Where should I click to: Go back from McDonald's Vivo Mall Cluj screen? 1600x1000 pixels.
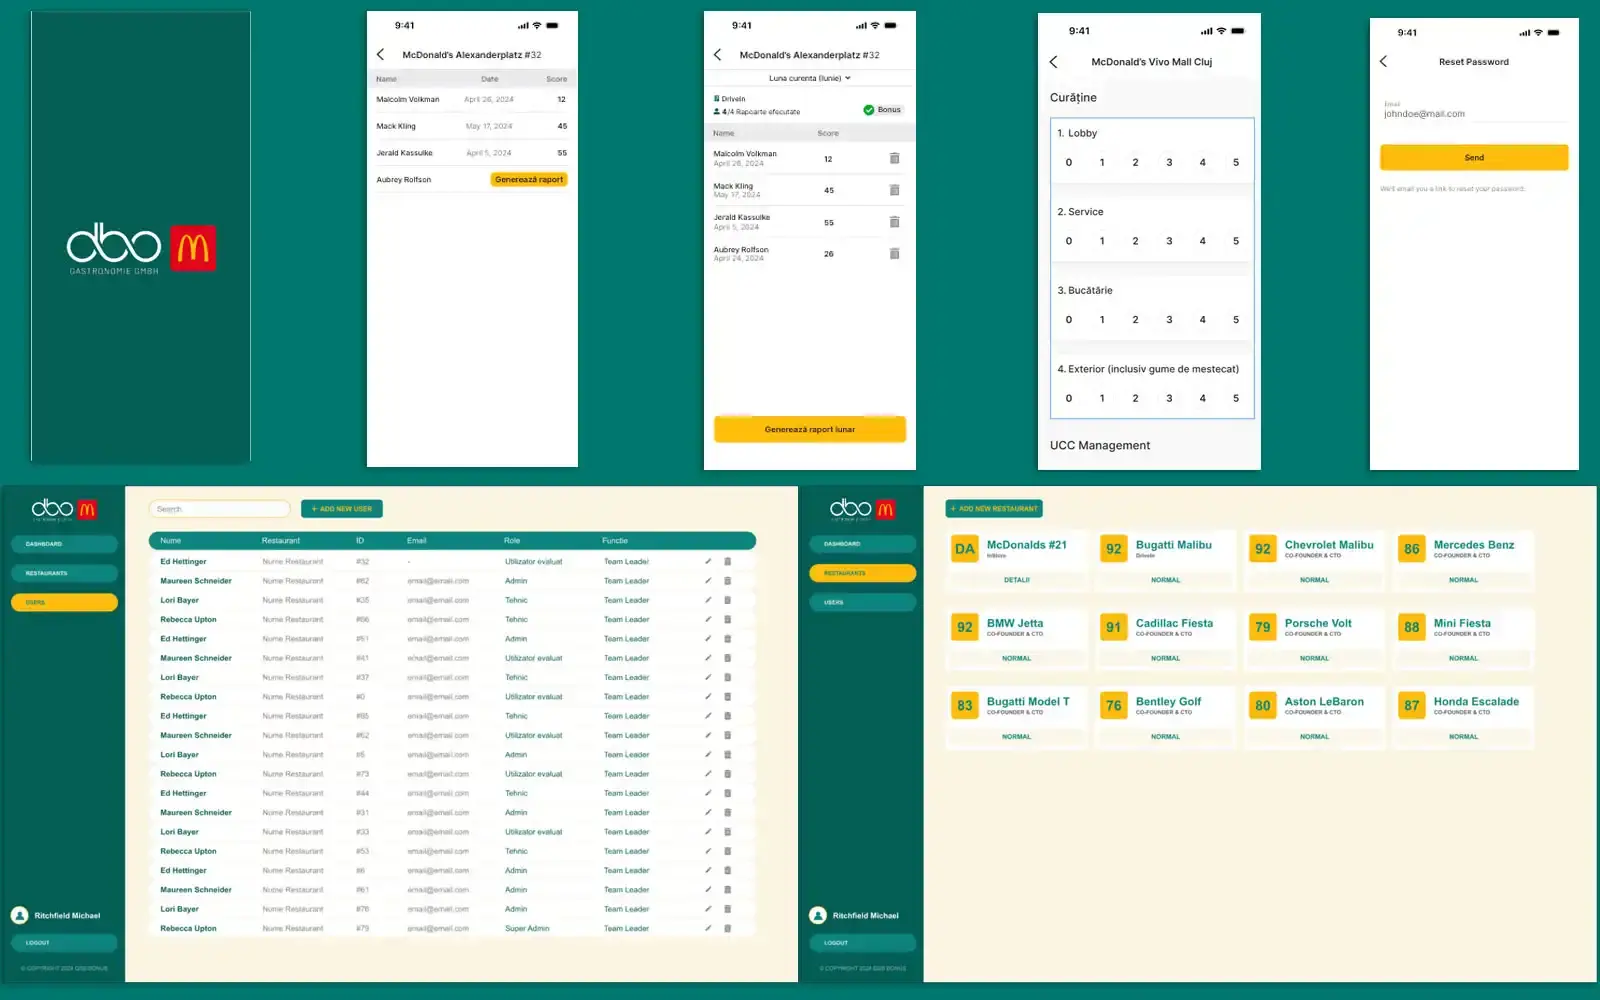tap(1053, 62)
